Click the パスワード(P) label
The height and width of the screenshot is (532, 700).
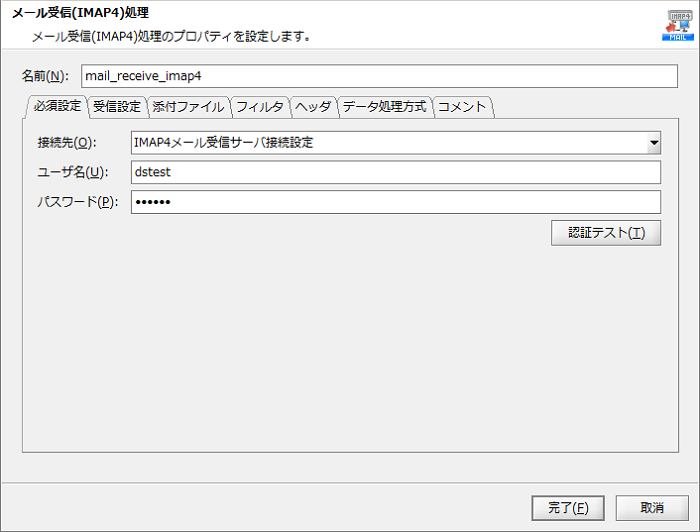click(77, 202)
